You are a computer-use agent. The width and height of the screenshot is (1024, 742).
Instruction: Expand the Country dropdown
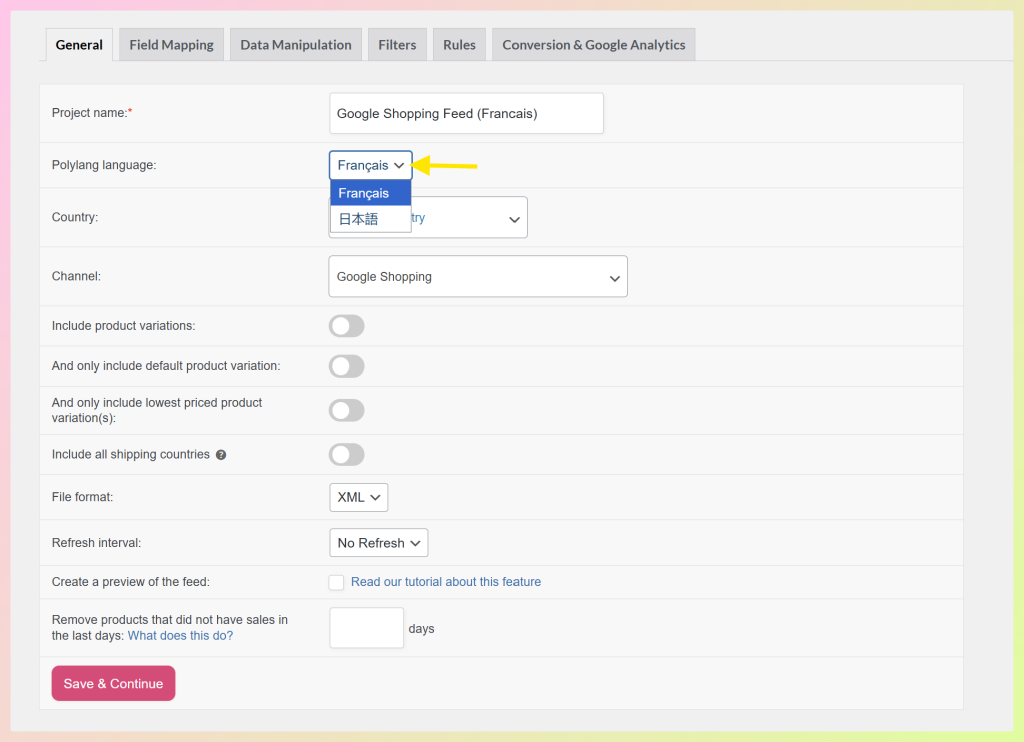(470, 218)
